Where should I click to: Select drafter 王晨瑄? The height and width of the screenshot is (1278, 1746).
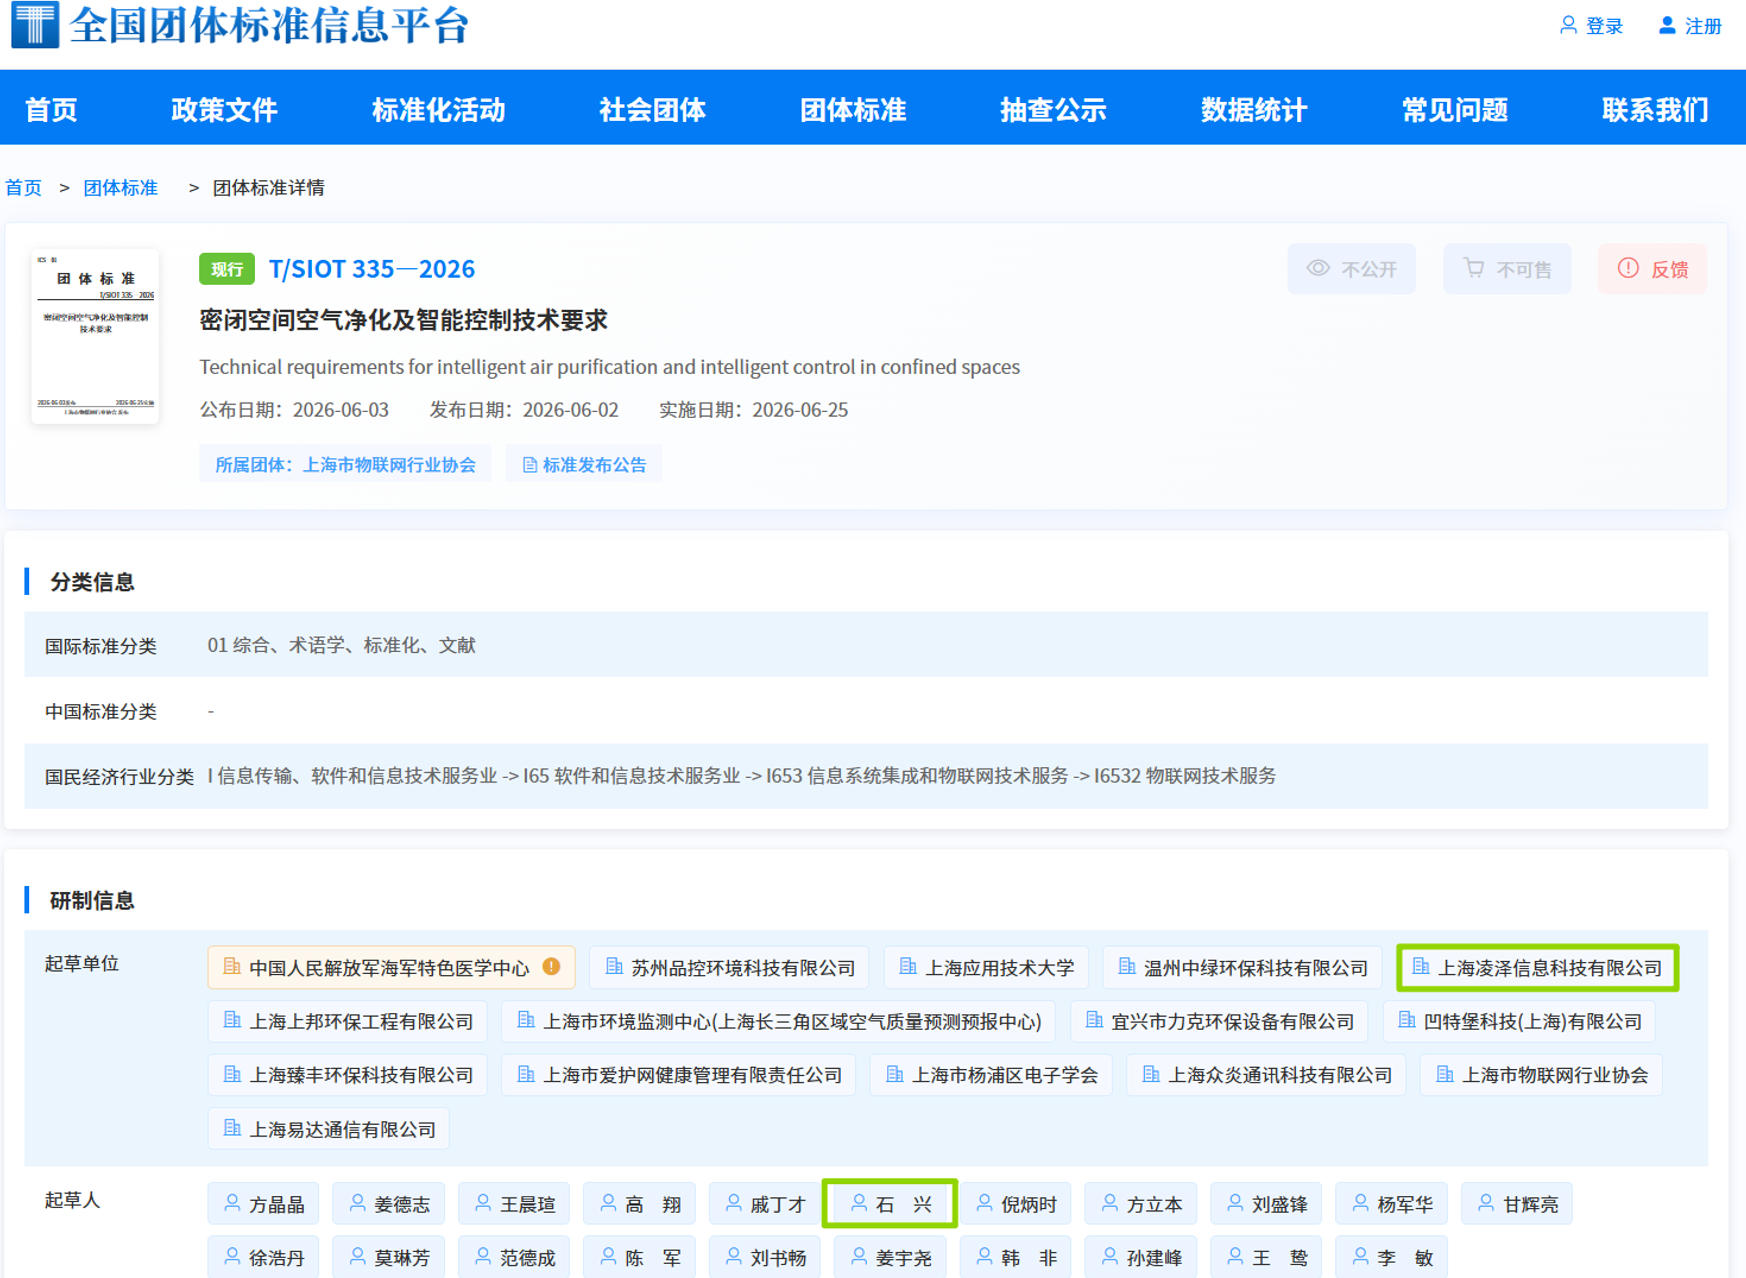point(514,1204)
